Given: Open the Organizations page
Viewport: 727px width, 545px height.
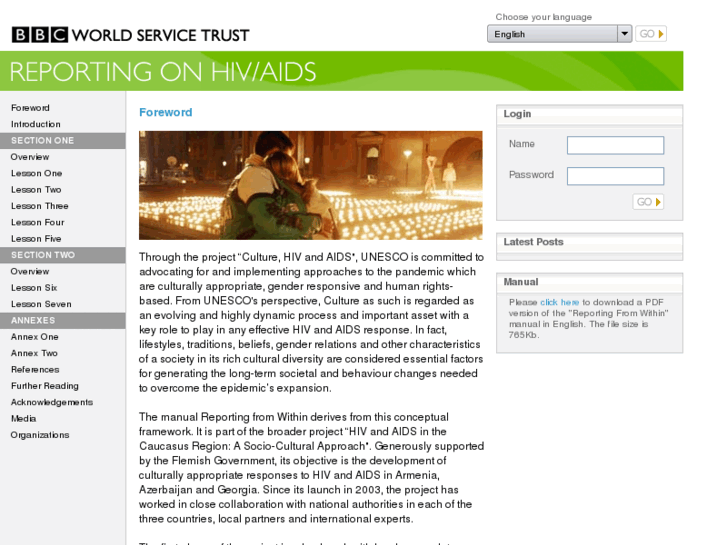Looking at the screenshot, I should [x=40, y=435].
